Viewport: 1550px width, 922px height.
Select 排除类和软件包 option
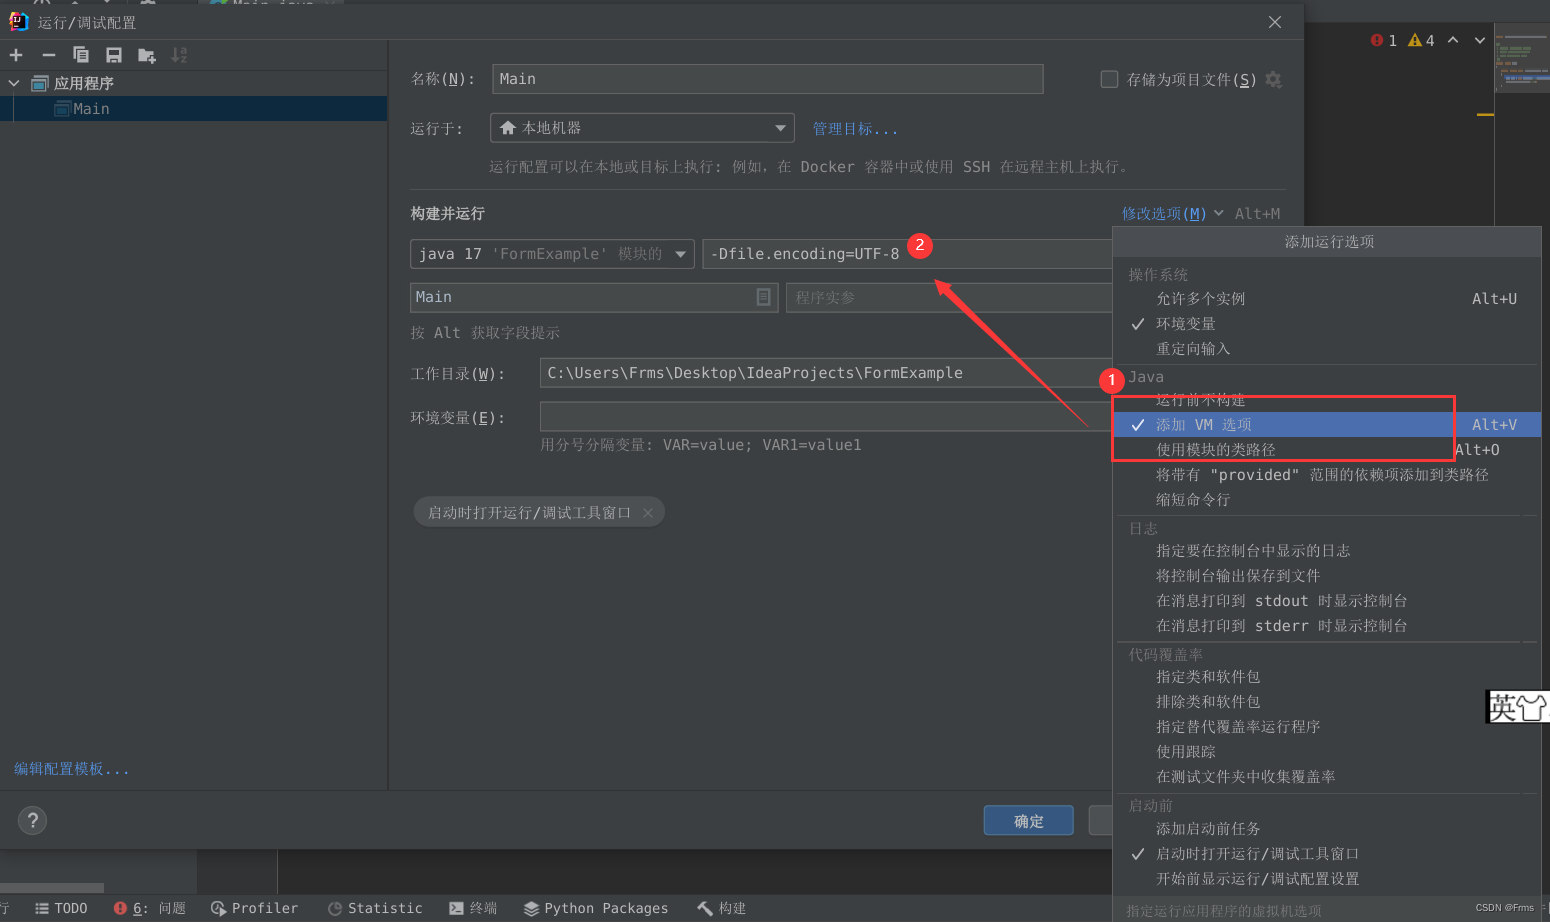(x=1326, y=702)
